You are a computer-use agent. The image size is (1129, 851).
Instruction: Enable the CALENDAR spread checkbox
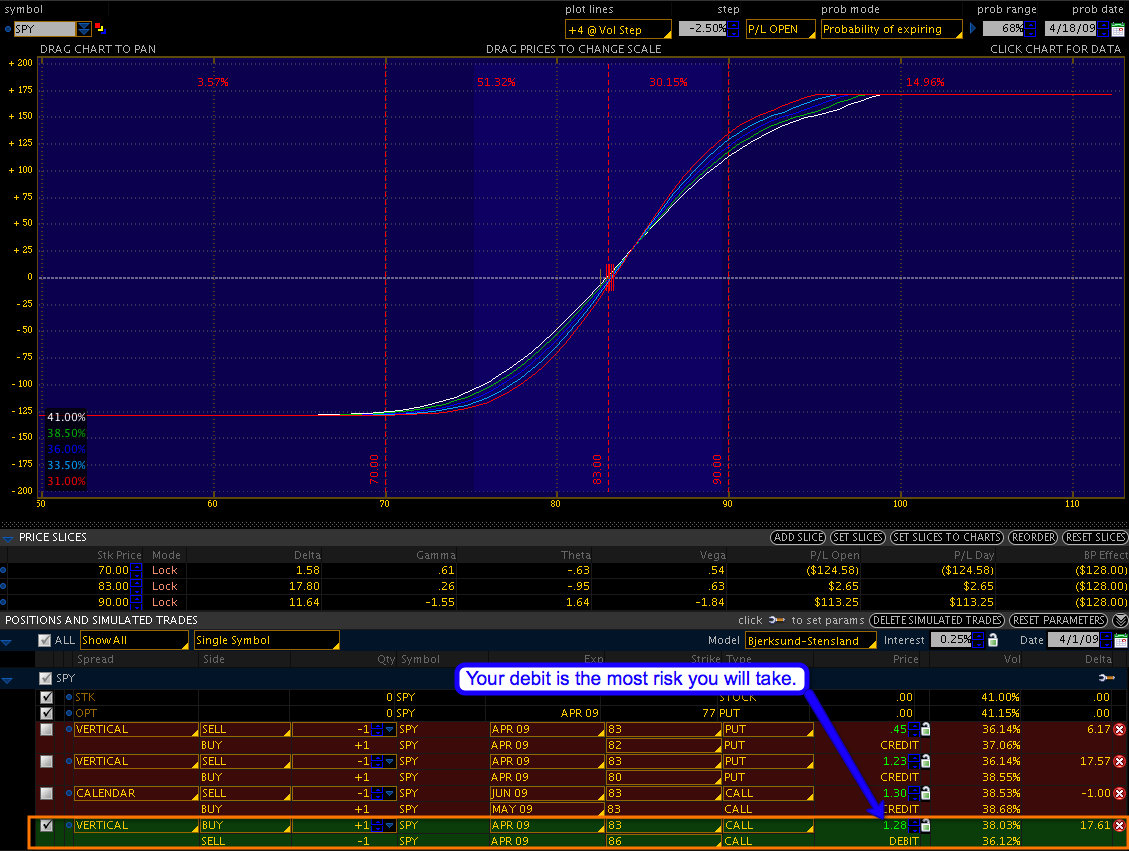click(46, 794)
